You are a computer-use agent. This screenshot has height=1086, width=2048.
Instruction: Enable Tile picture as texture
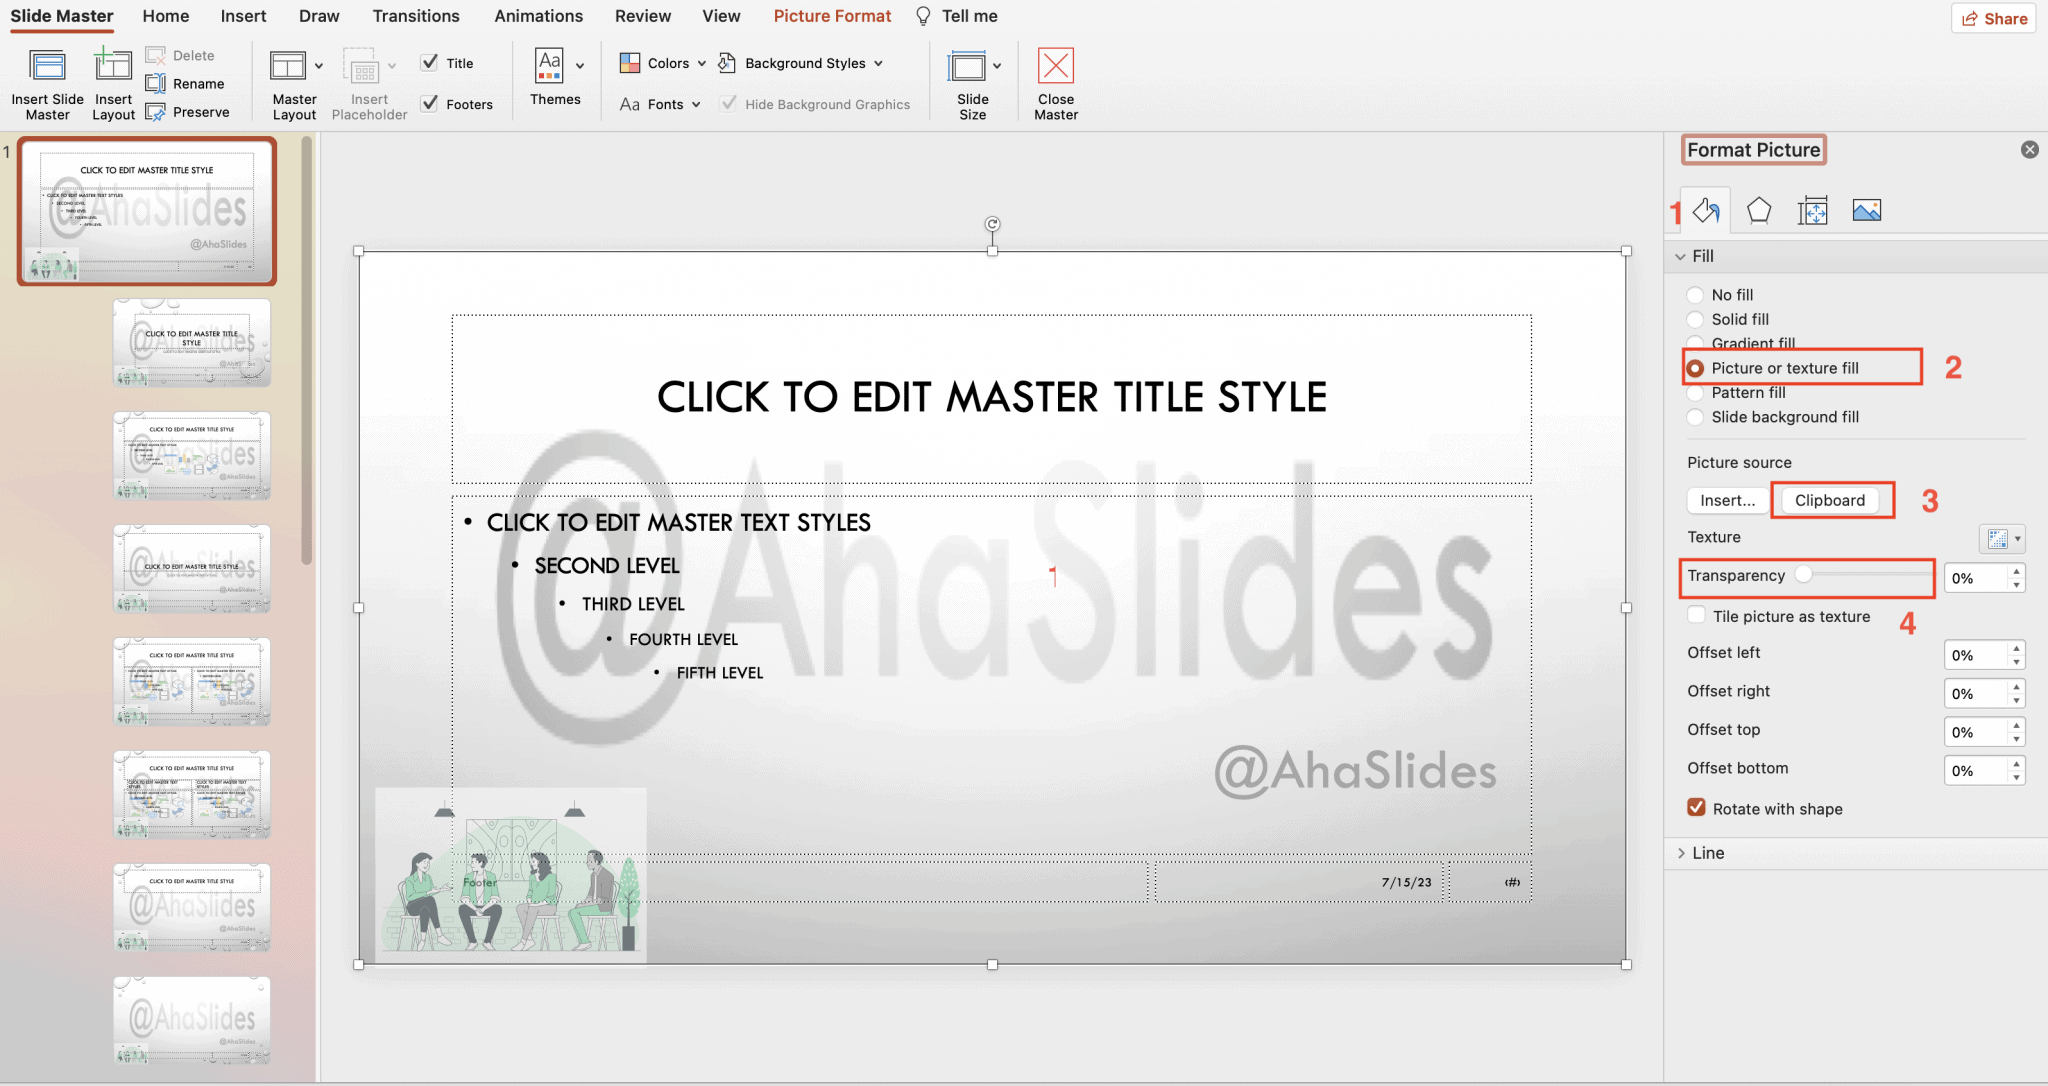[x=1695, y=614]
